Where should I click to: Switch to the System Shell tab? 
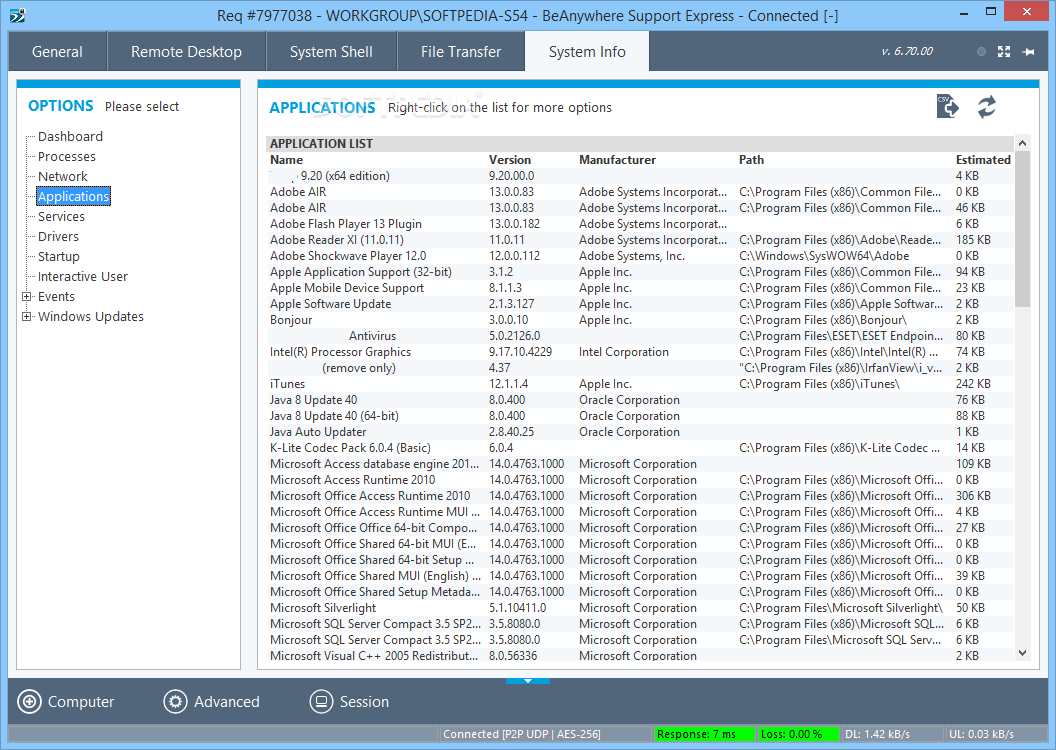331,52
